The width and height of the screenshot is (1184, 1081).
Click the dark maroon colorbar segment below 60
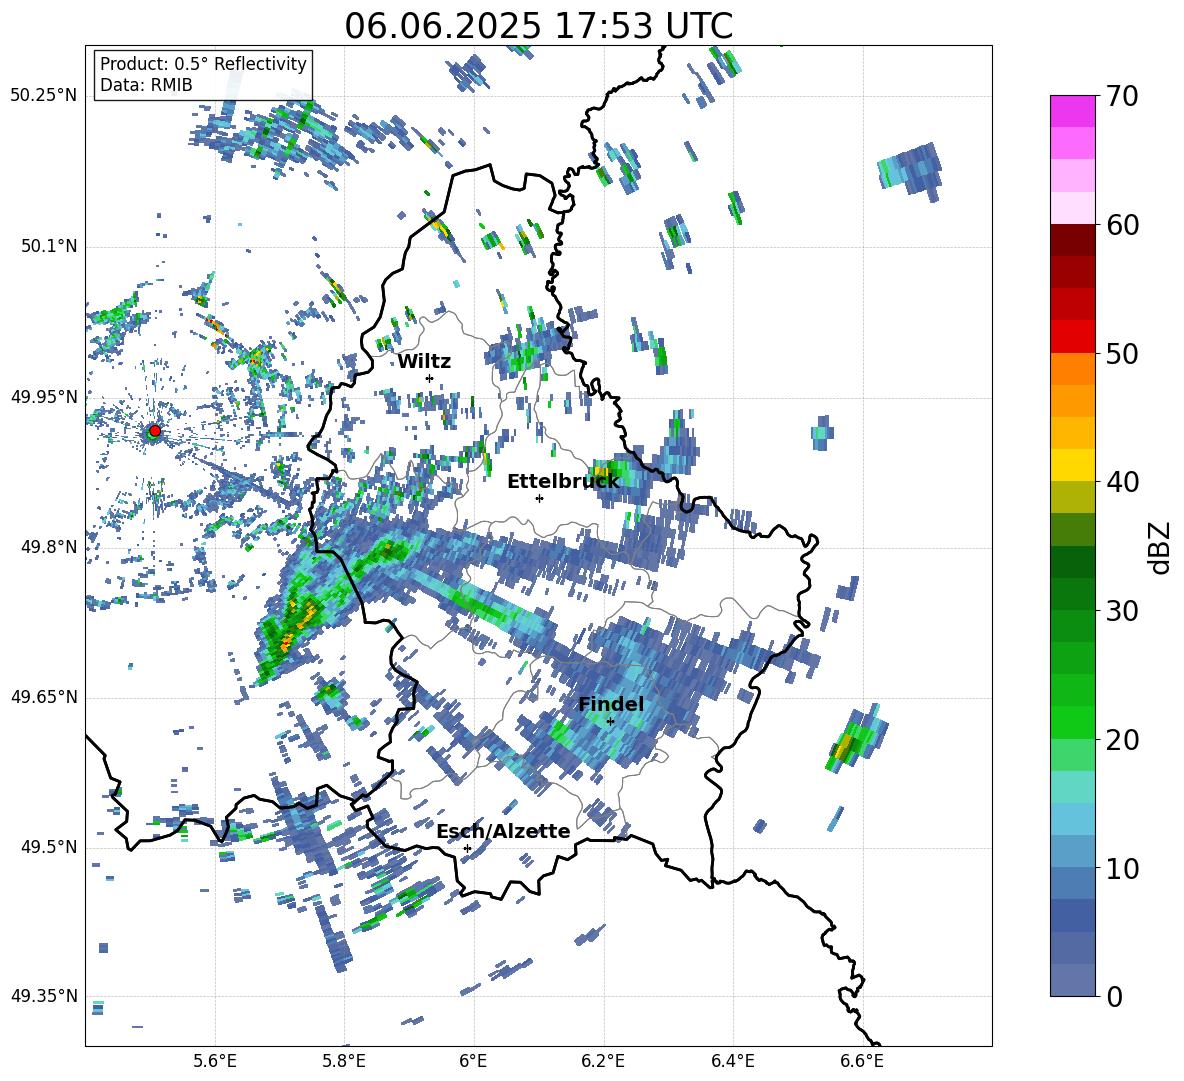click(x=1072, y=240)
